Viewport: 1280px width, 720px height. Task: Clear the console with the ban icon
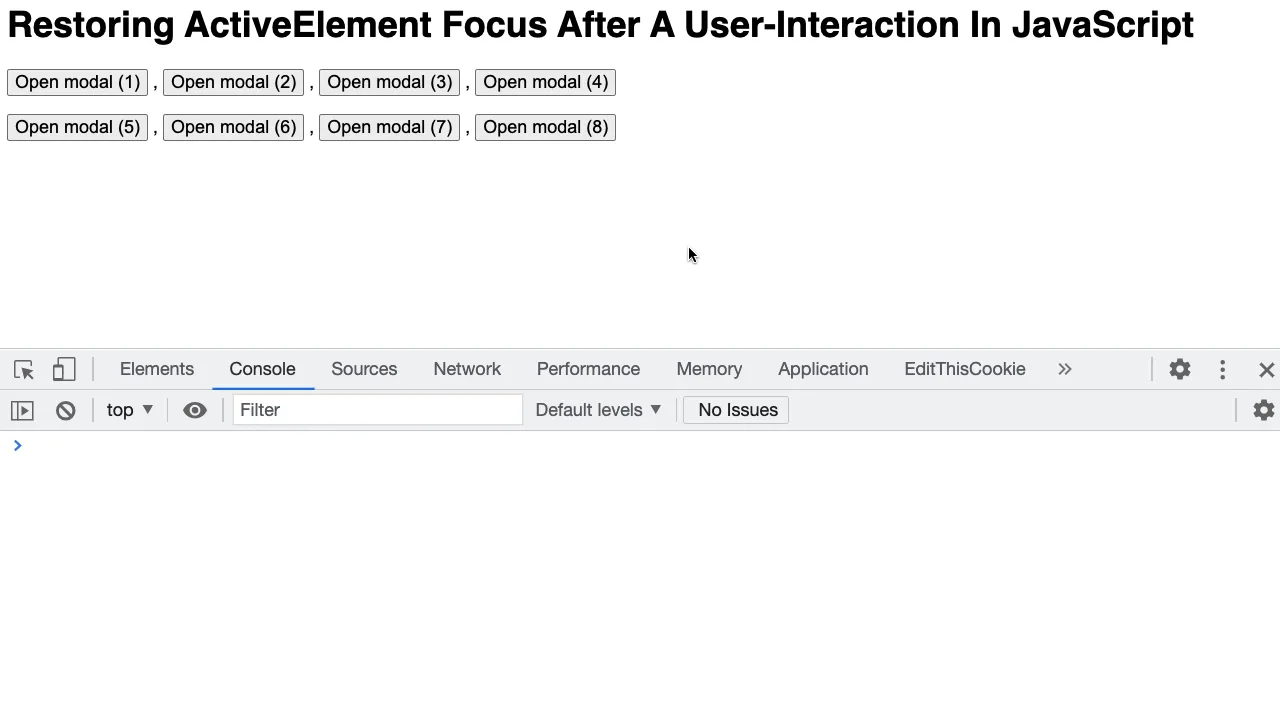click(x=65, y=410)
